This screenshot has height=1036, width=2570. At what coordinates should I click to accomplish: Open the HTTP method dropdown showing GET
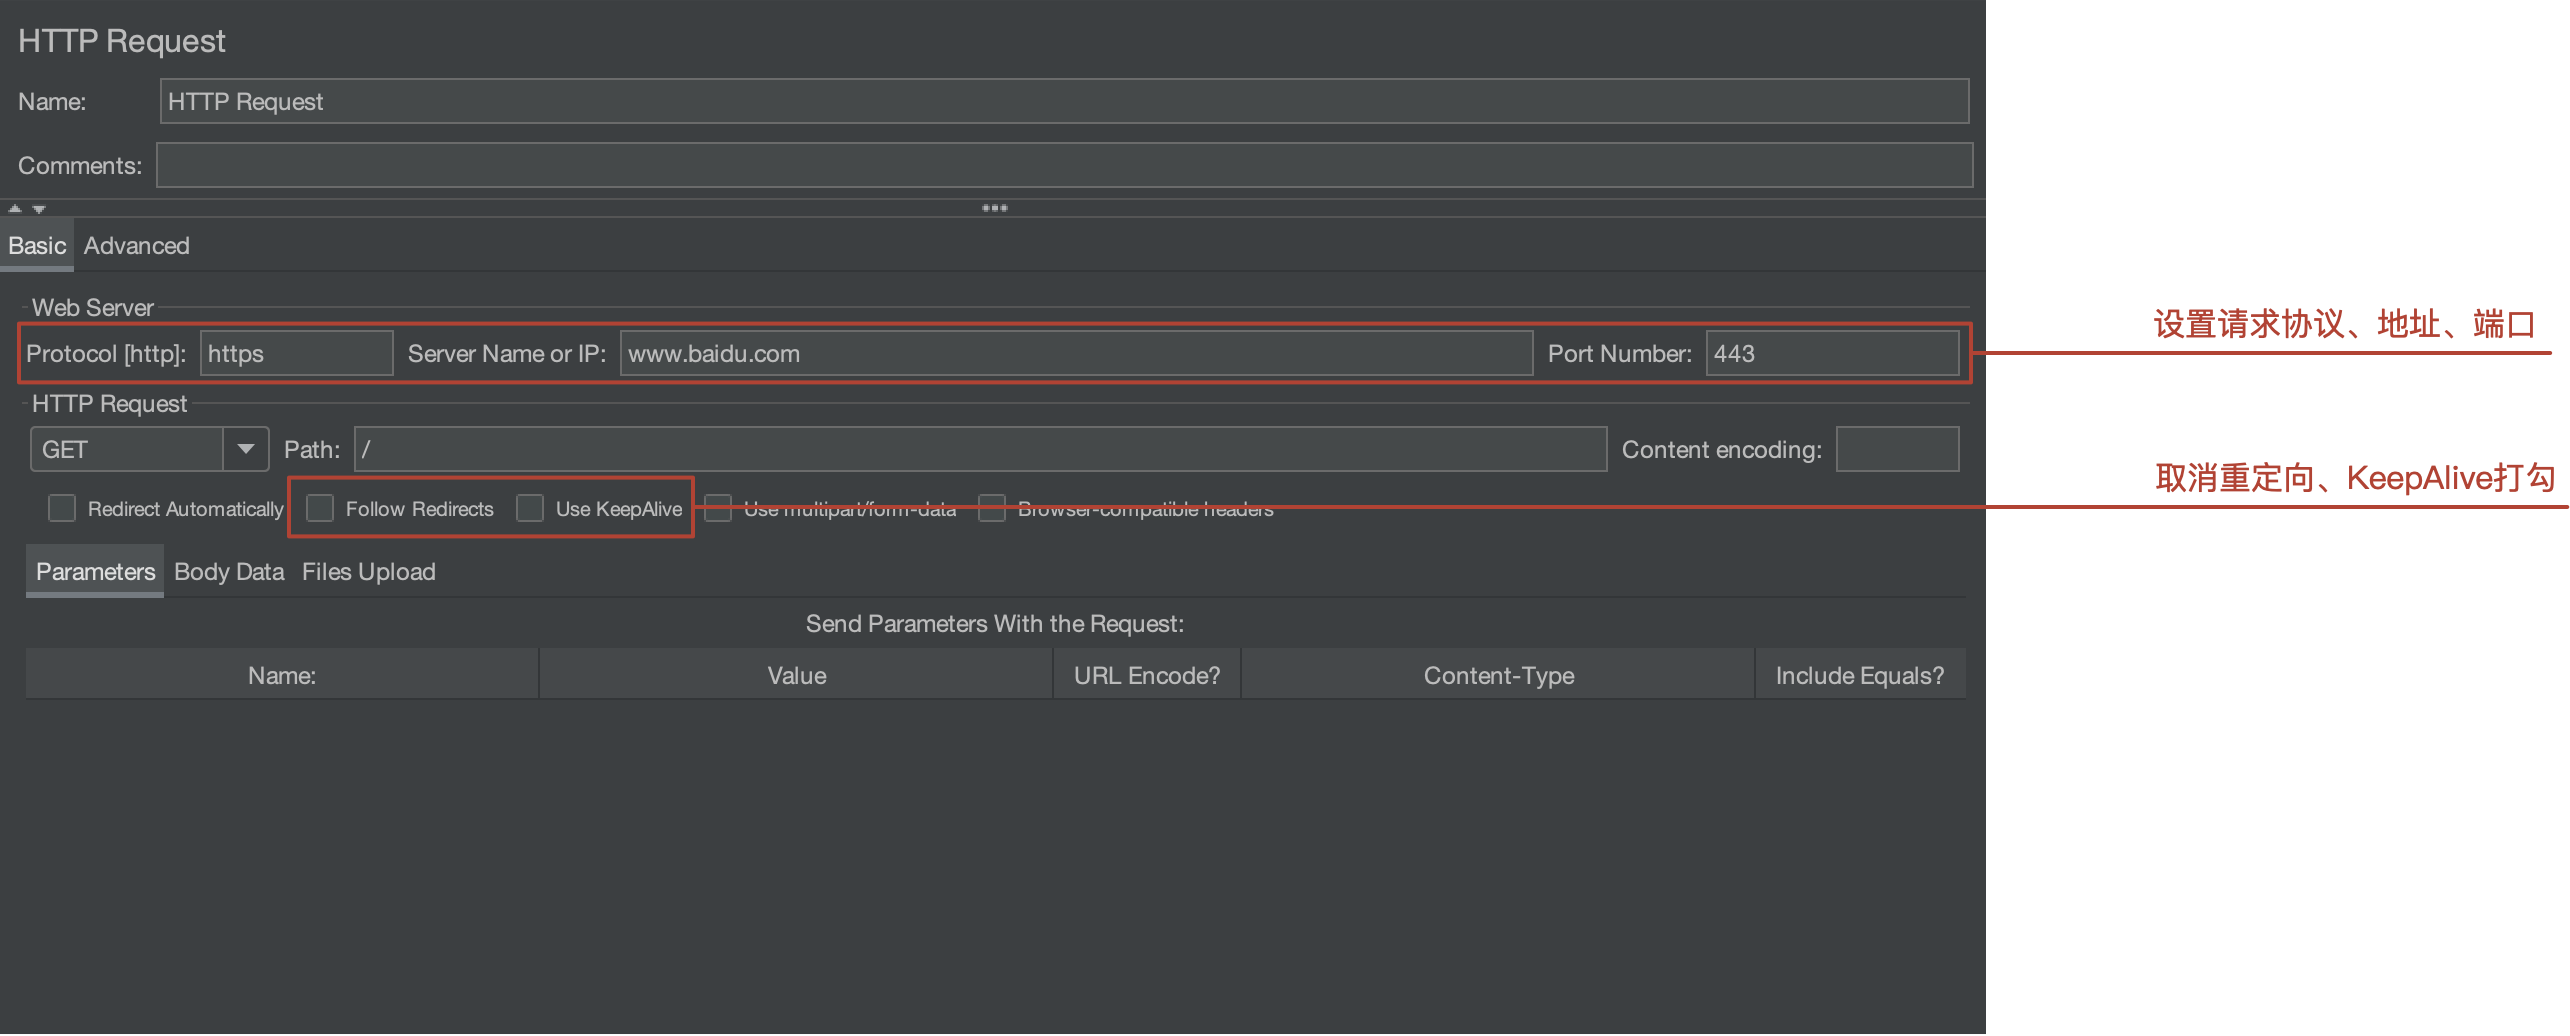point(246,448)
